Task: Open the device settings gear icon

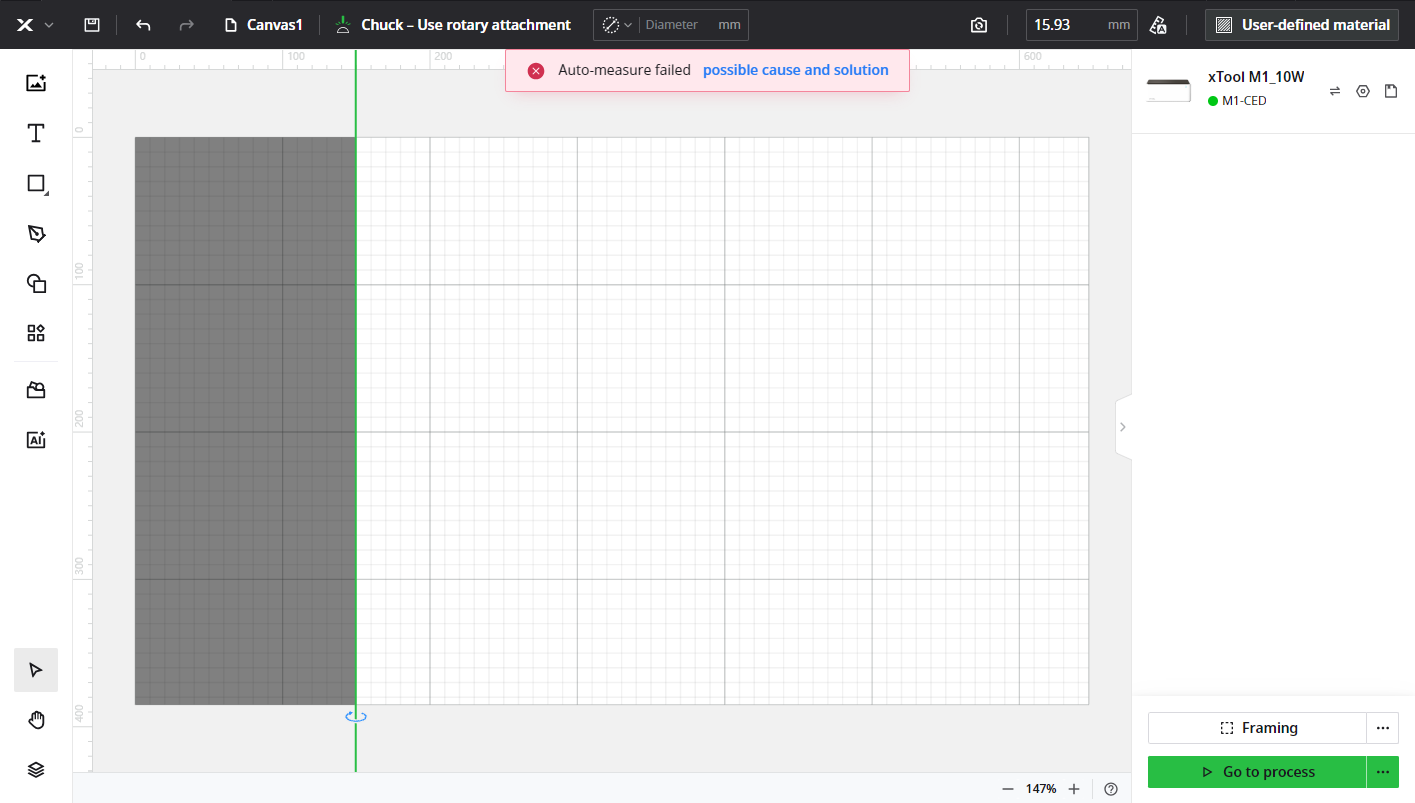Action: (x=1363, y=91)
